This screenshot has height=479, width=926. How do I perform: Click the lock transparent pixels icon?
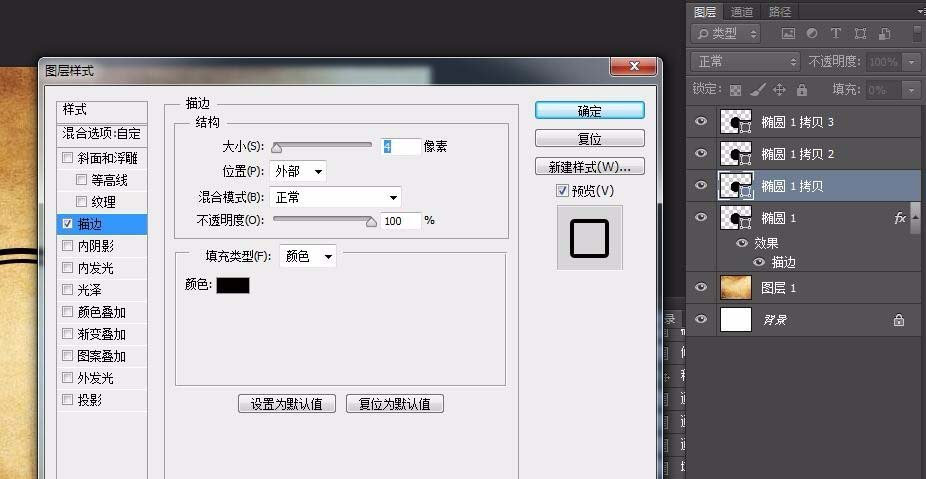click(735, 90)
